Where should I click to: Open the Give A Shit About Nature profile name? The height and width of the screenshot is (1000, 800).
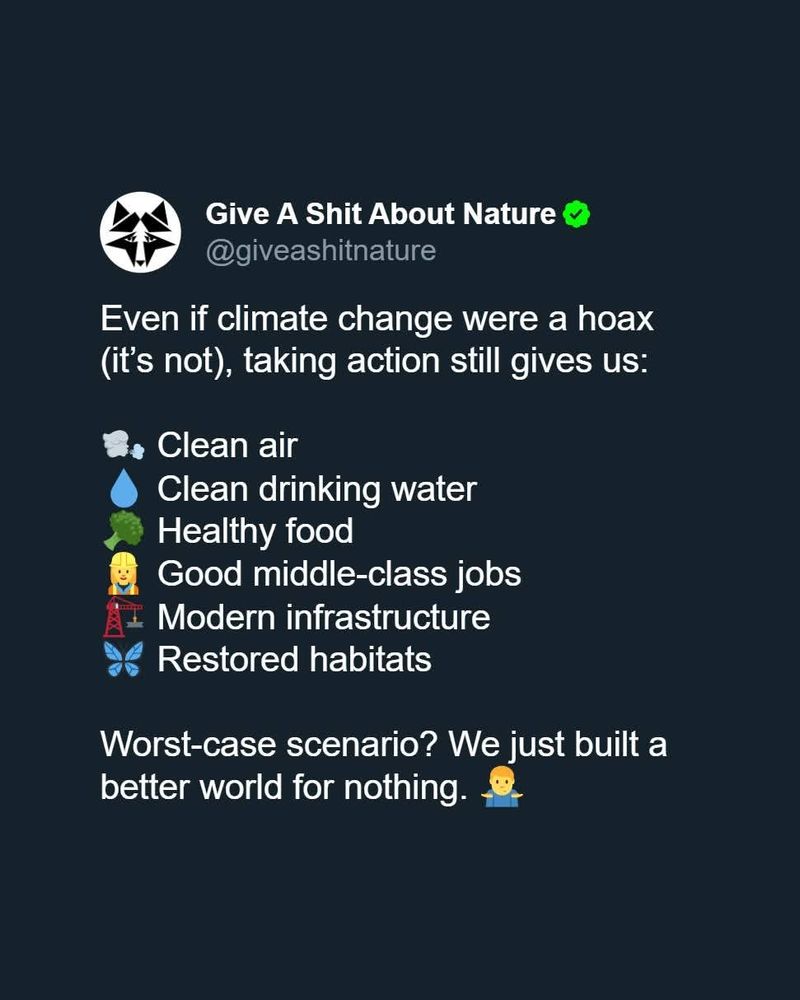click(380, 214)
